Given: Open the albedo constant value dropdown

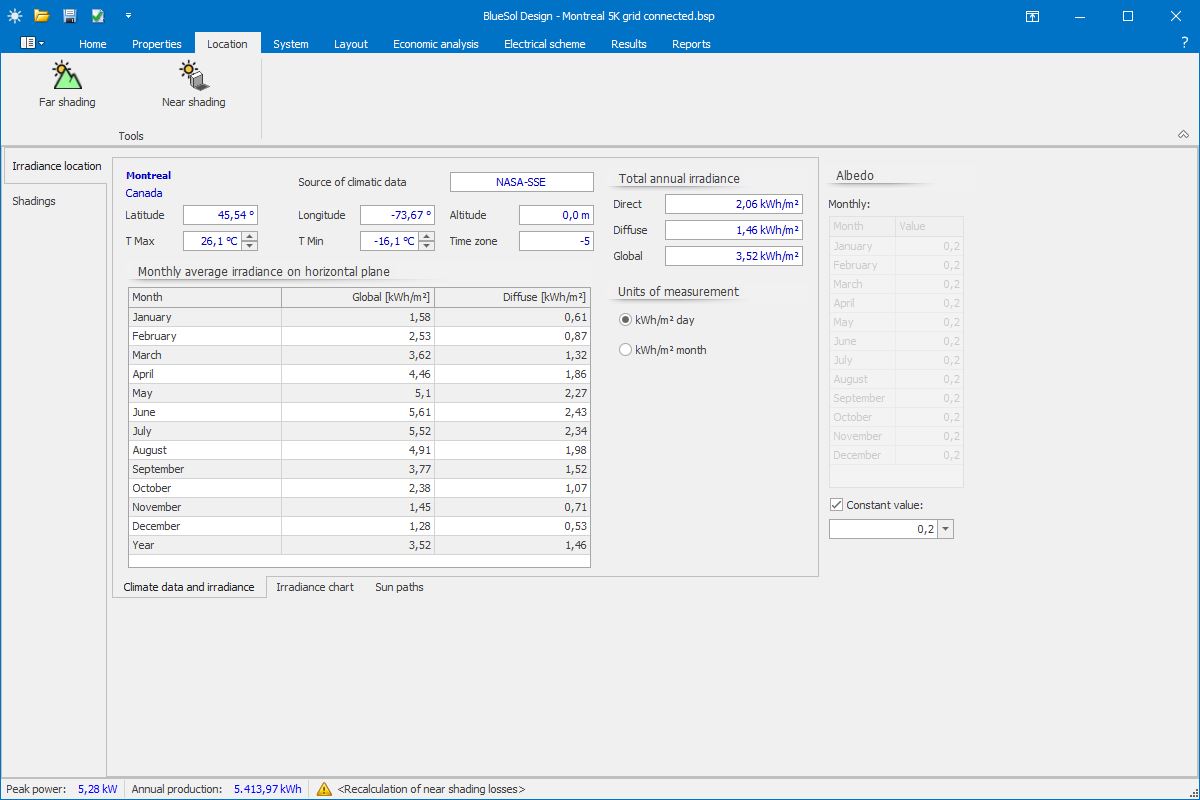Looking at the screenshot, I should click(x=946, y=529).
